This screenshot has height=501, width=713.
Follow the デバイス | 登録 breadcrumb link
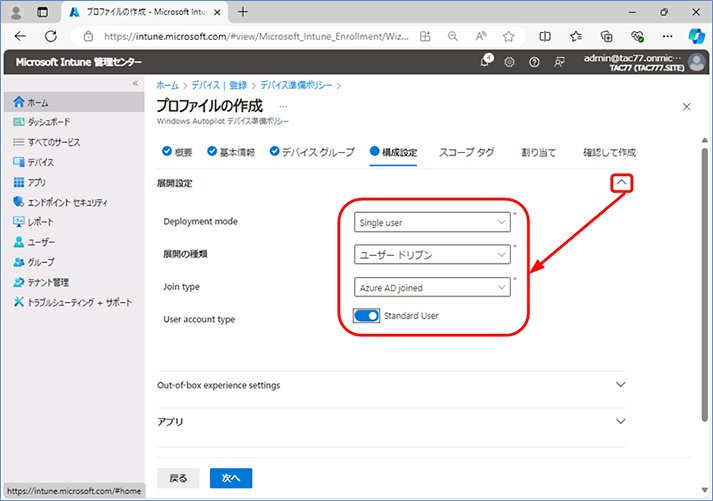[219, 85]
